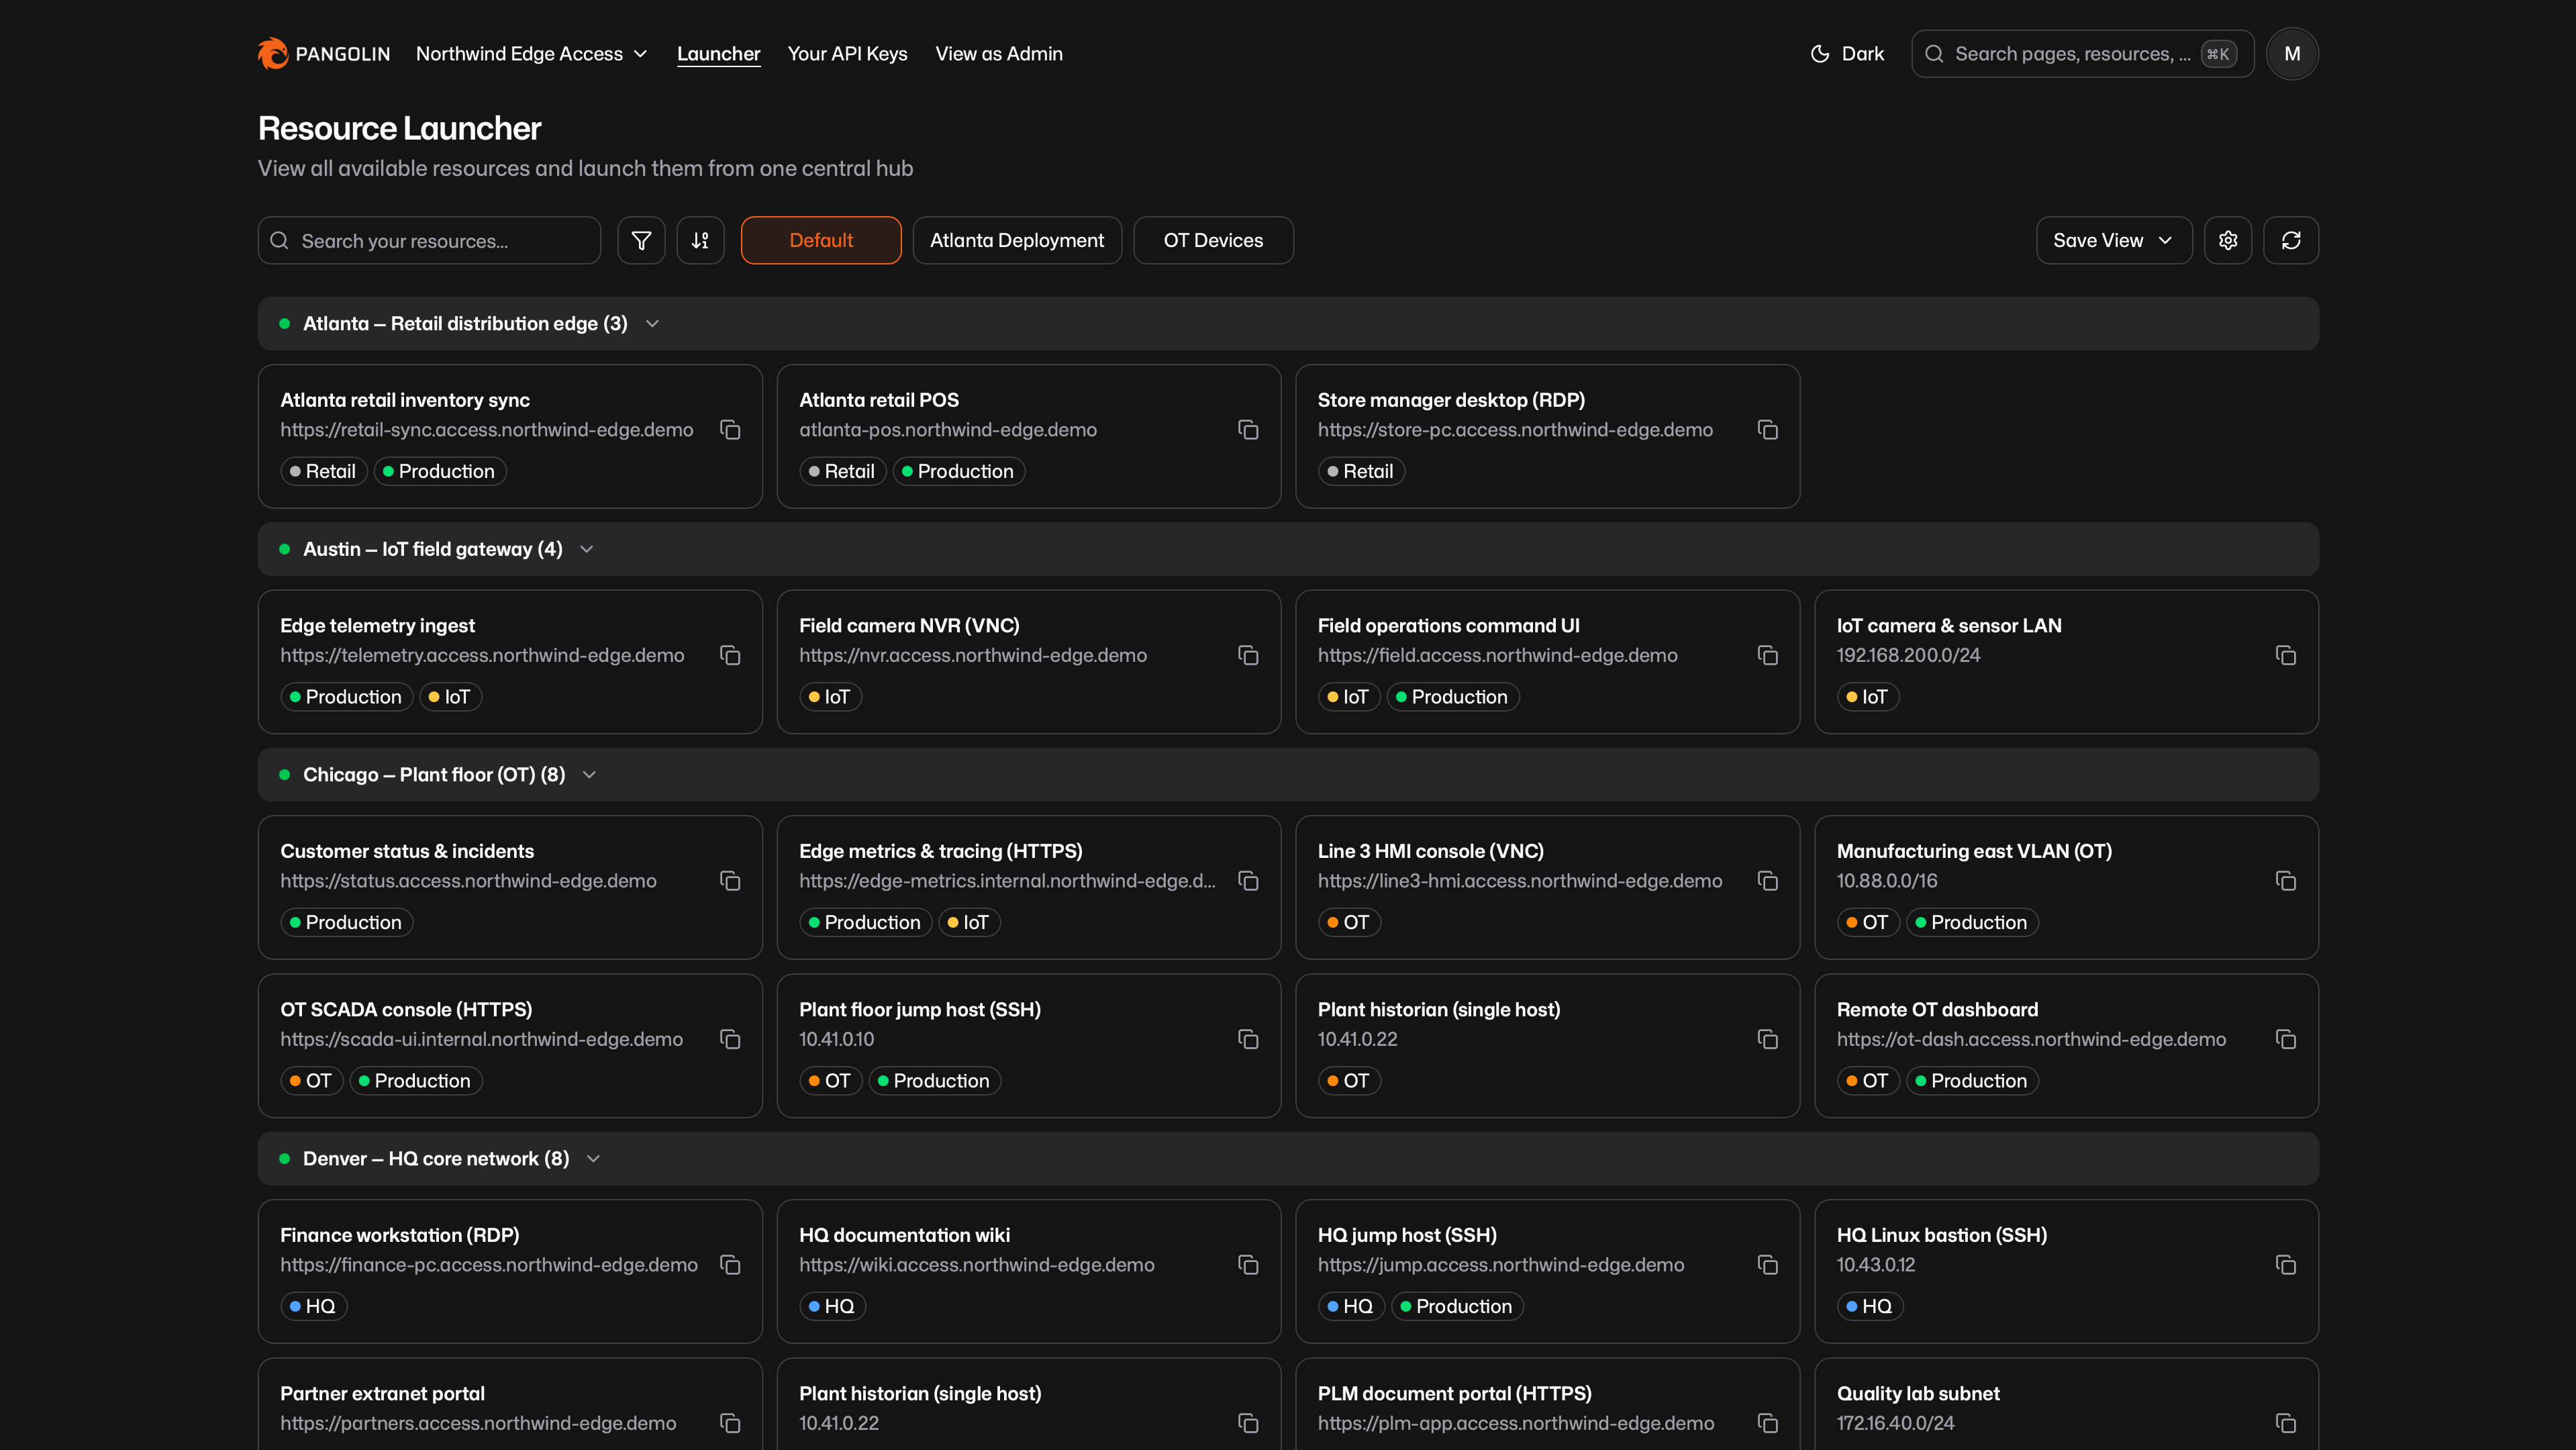The height and width of the screenshot is (1450, 2576).
Task: Click the Pangolin logo icon
Action: (272, 53)
